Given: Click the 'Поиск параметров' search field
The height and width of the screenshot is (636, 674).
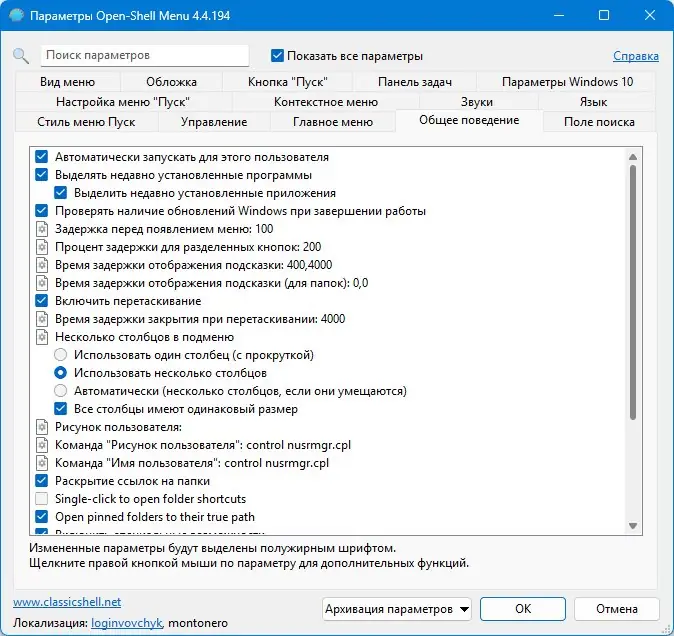Looking at the screenshot, I should click(x=145, y=55).
